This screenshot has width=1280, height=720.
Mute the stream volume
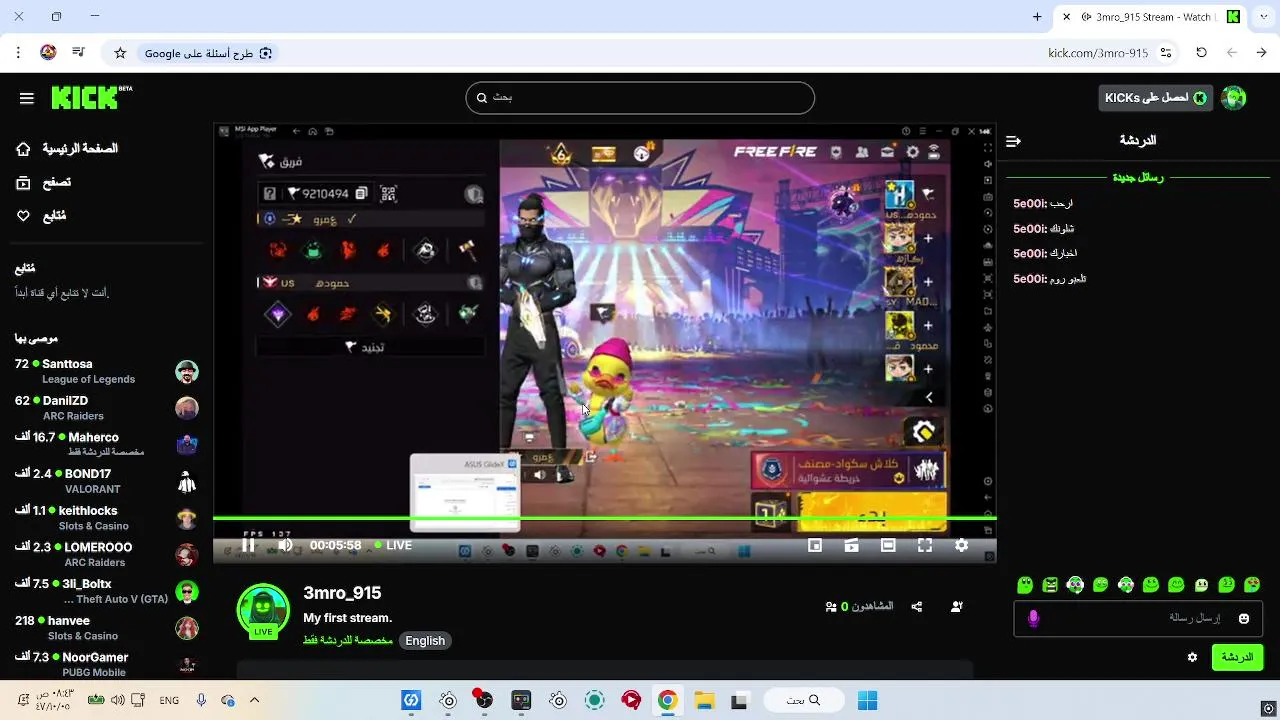point(285,545)
